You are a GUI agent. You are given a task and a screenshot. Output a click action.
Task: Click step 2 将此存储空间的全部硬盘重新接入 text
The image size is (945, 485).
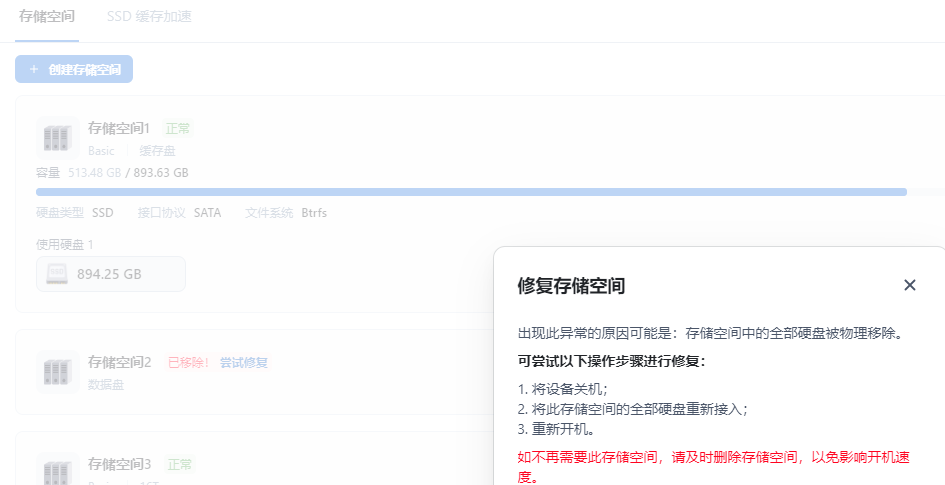pos(632,409)
